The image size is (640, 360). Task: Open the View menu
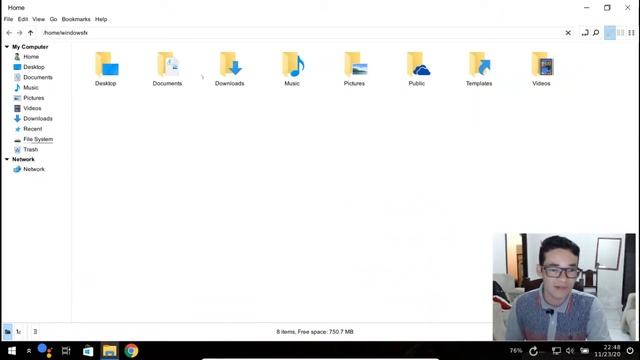38,19
